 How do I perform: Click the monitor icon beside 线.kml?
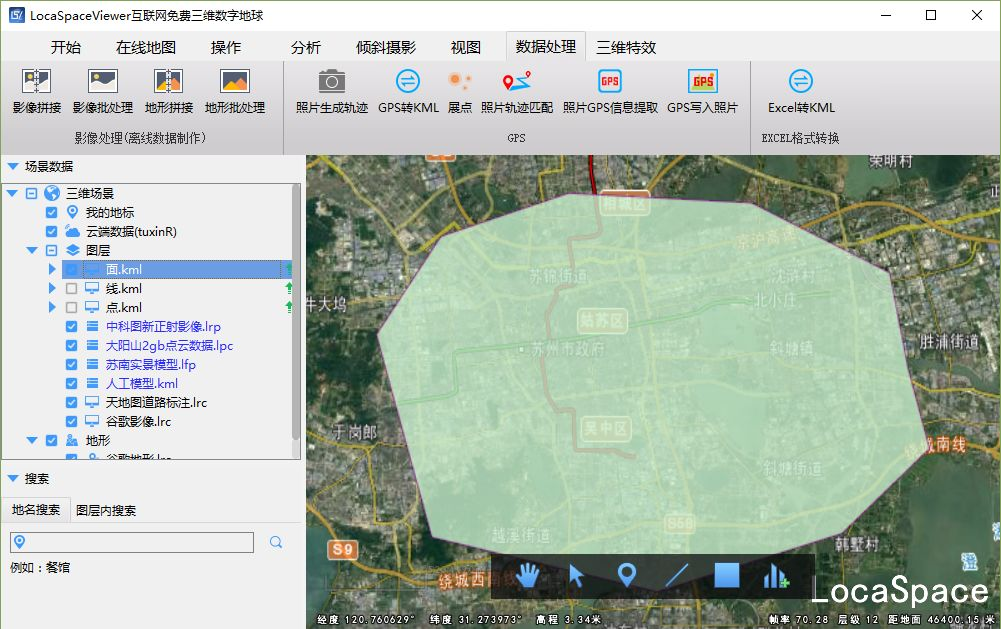tap(92, 288)
